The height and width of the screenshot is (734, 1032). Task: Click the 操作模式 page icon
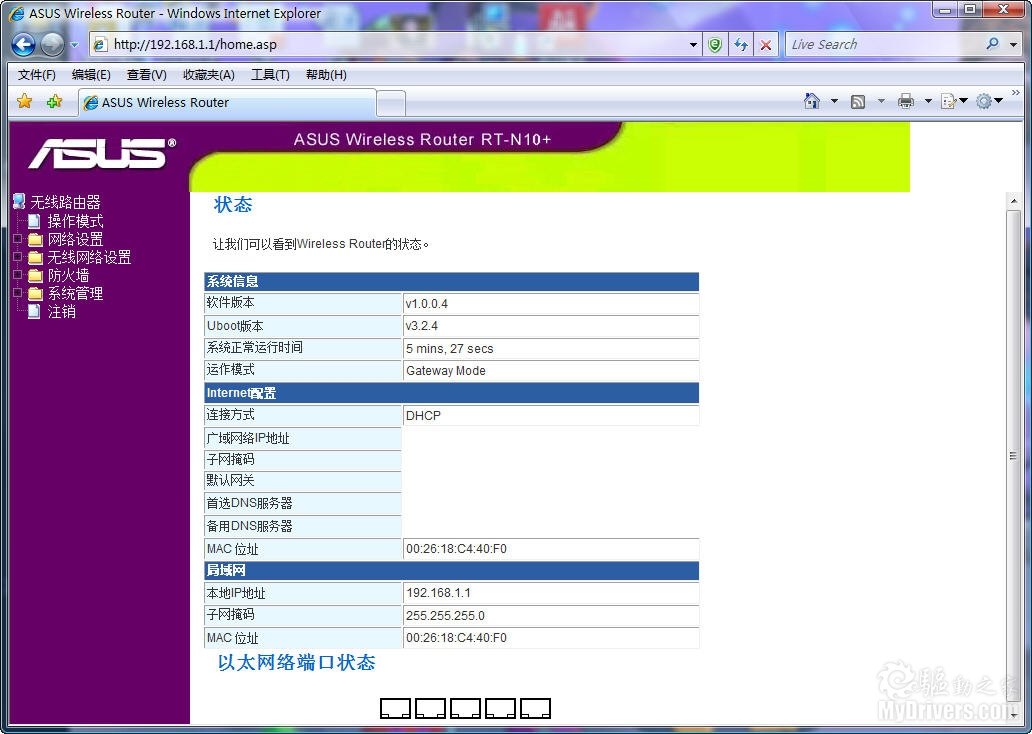click(x=34, y=221)
